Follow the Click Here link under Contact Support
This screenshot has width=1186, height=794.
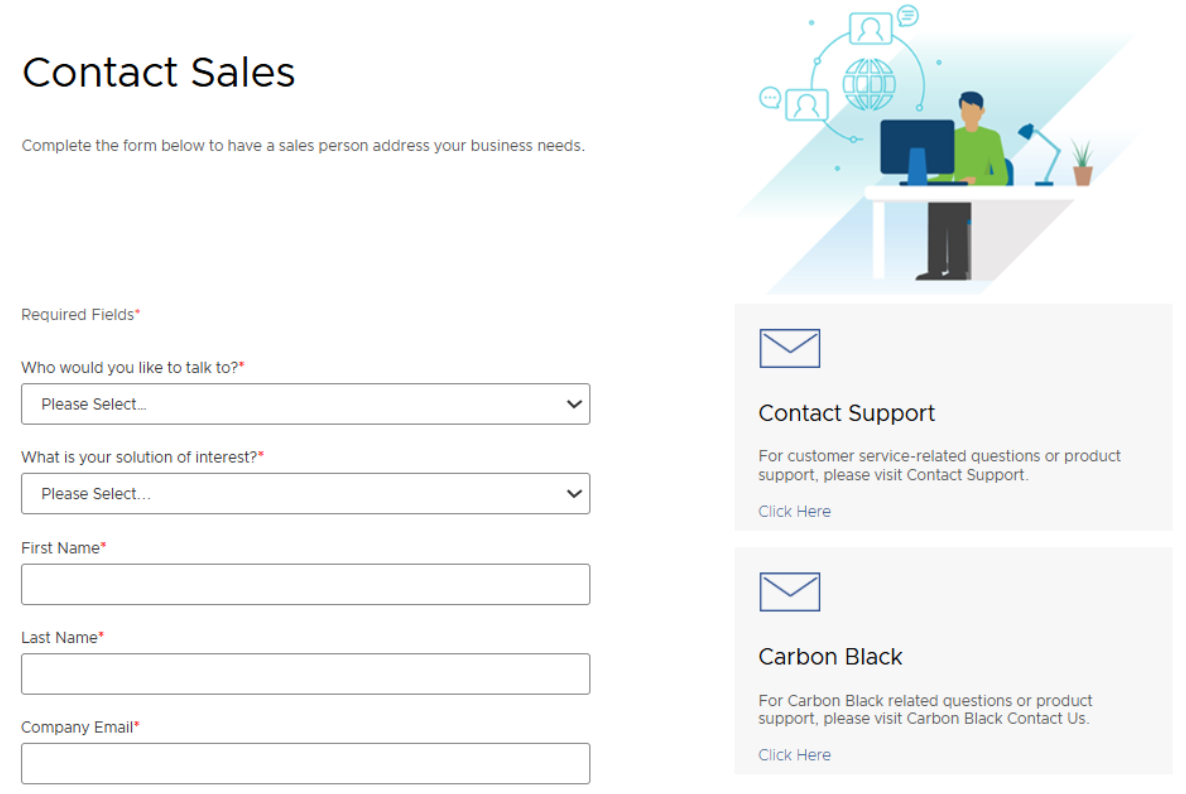point(794,511)
